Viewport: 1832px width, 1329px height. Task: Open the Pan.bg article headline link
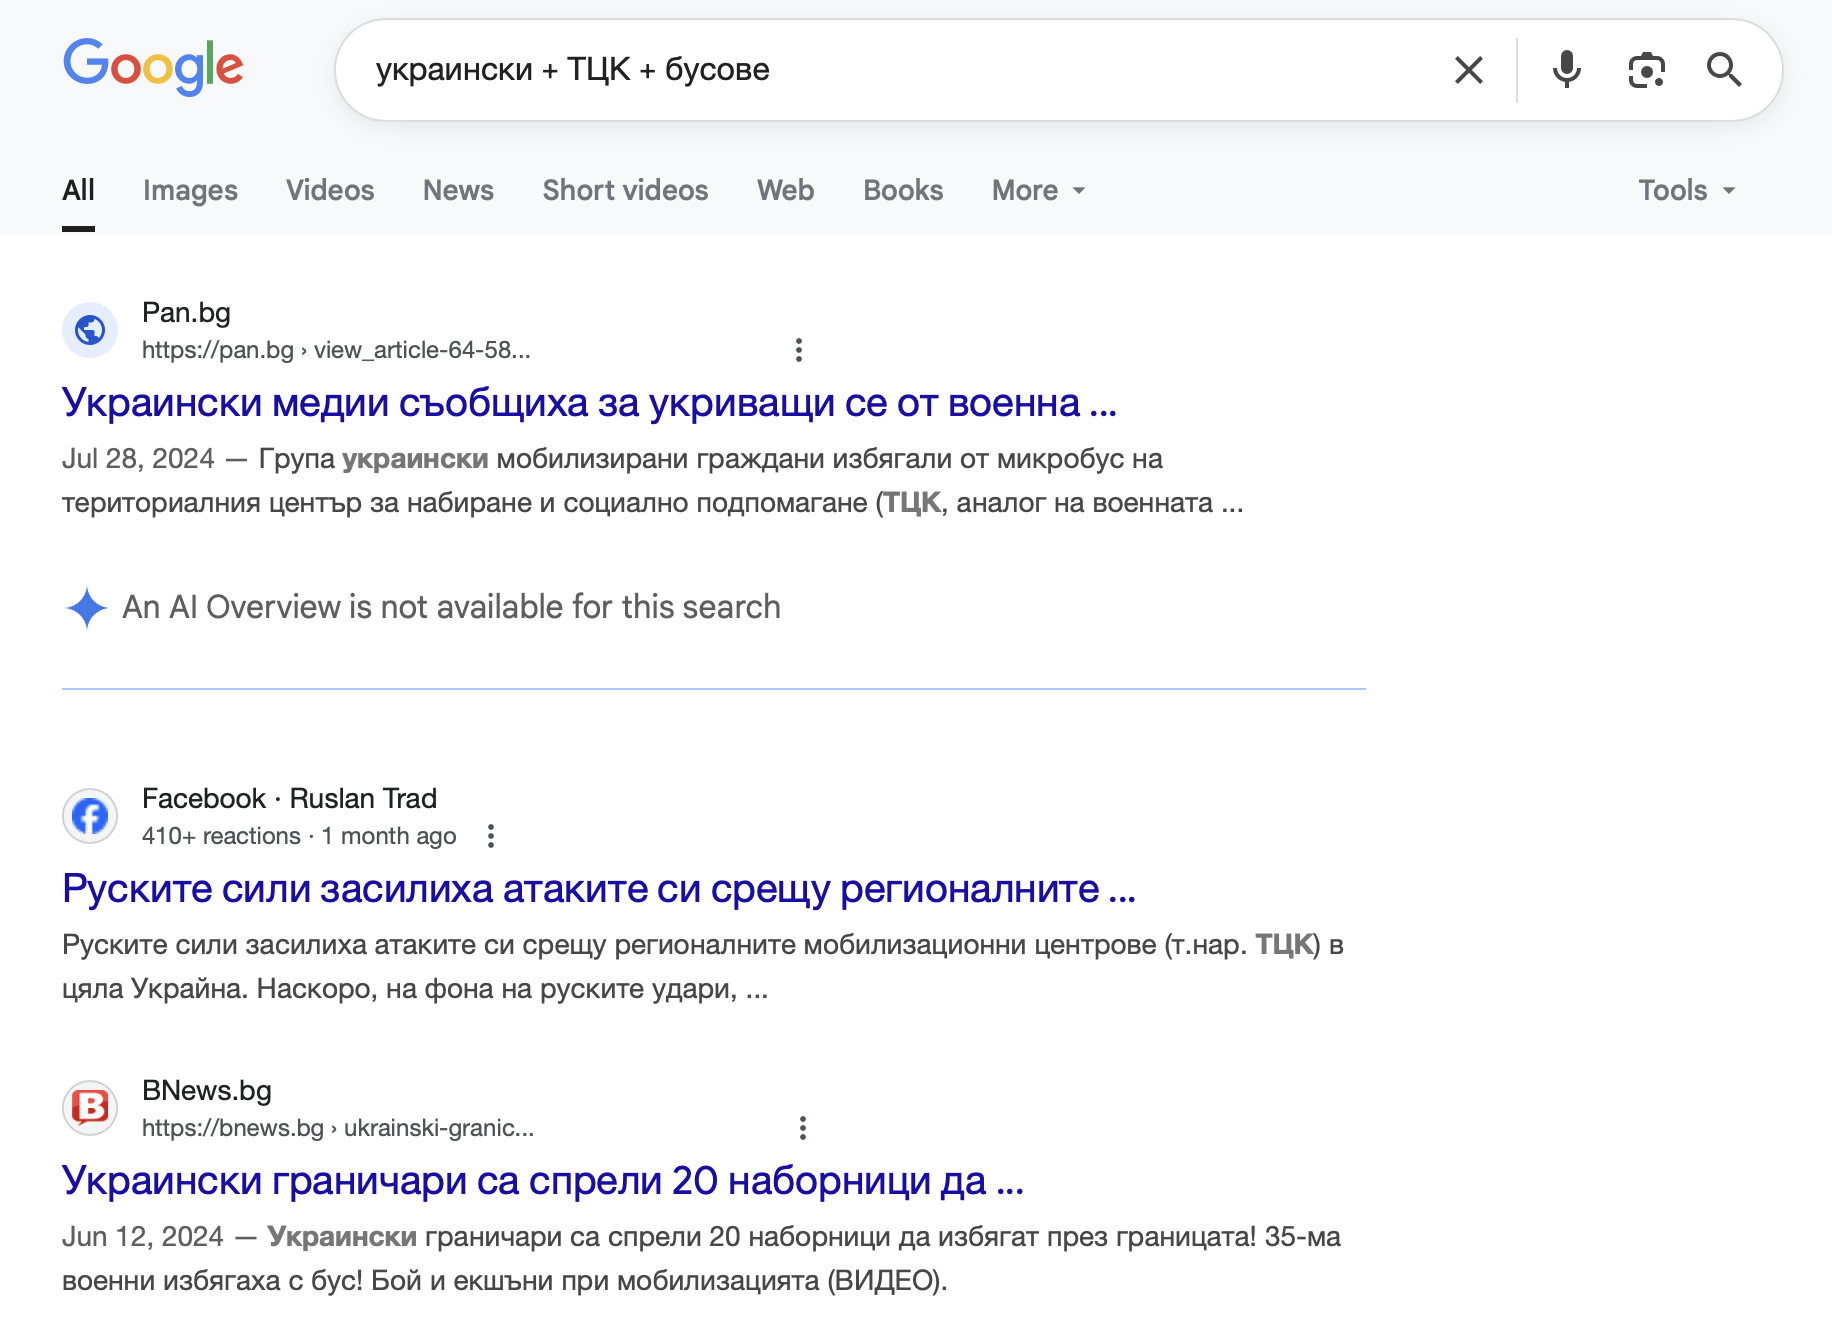(589, 403)
